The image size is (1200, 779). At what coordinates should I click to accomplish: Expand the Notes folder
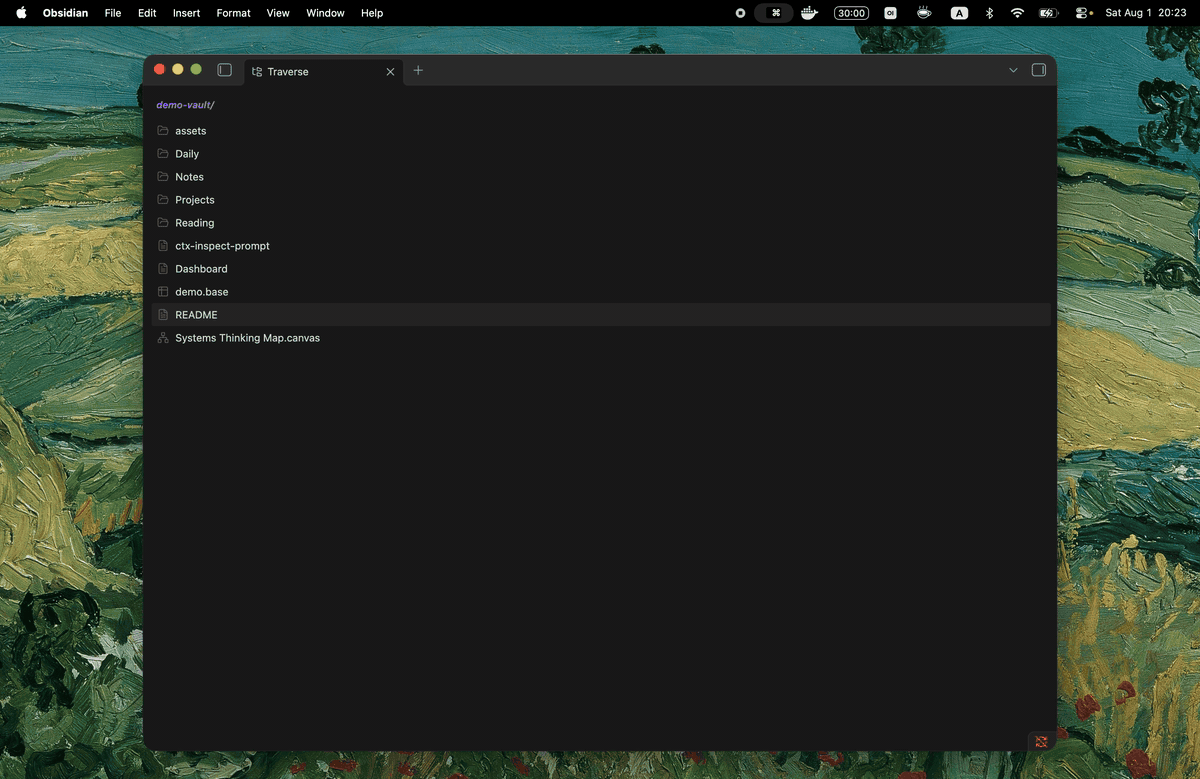point(601,177)
